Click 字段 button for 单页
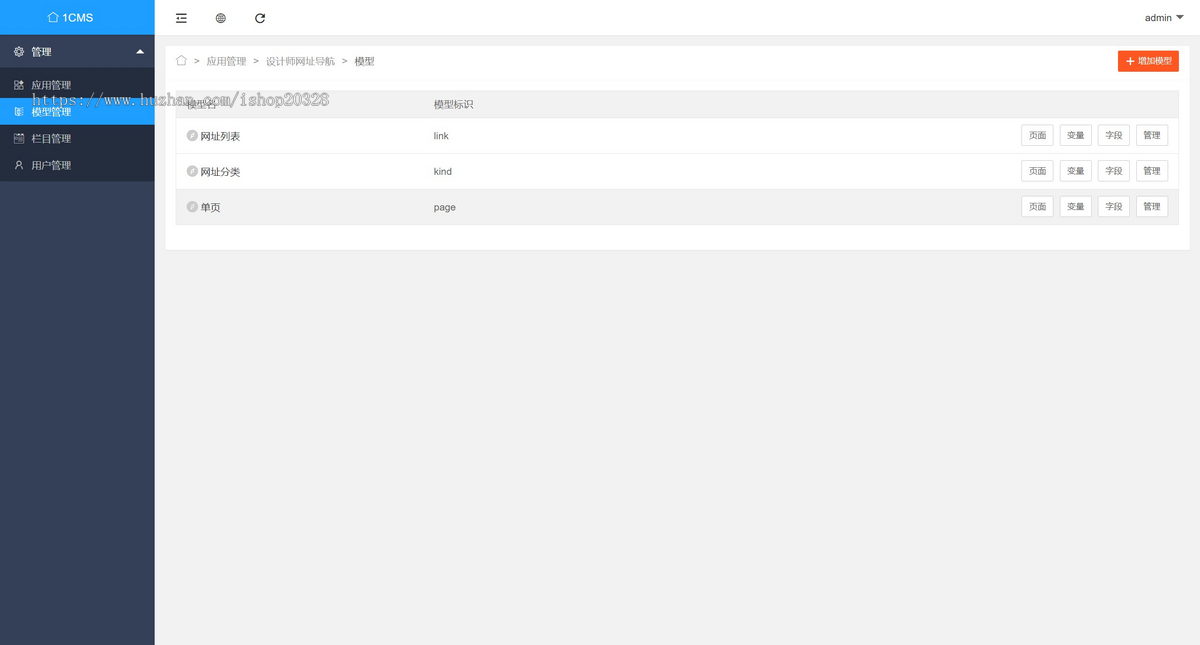 pos(1114,206)
